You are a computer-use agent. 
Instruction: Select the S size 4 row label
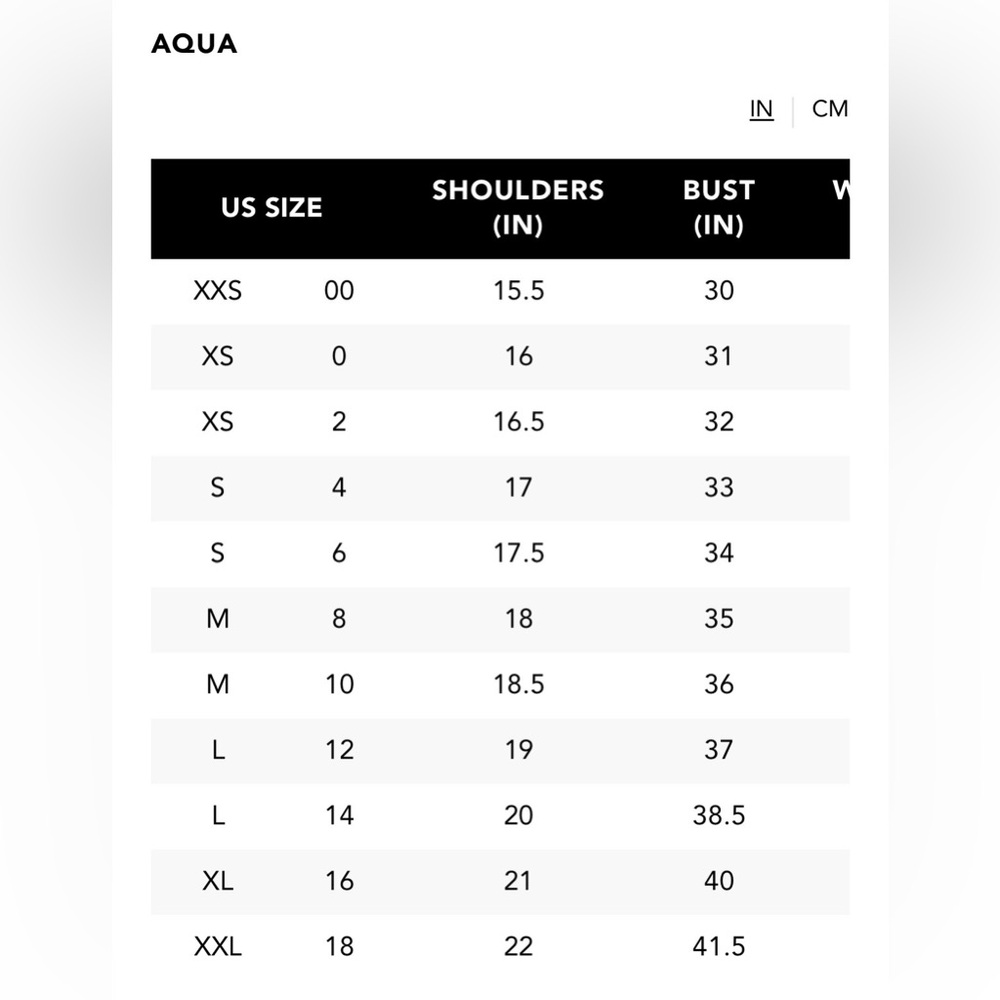click(217, 488)
